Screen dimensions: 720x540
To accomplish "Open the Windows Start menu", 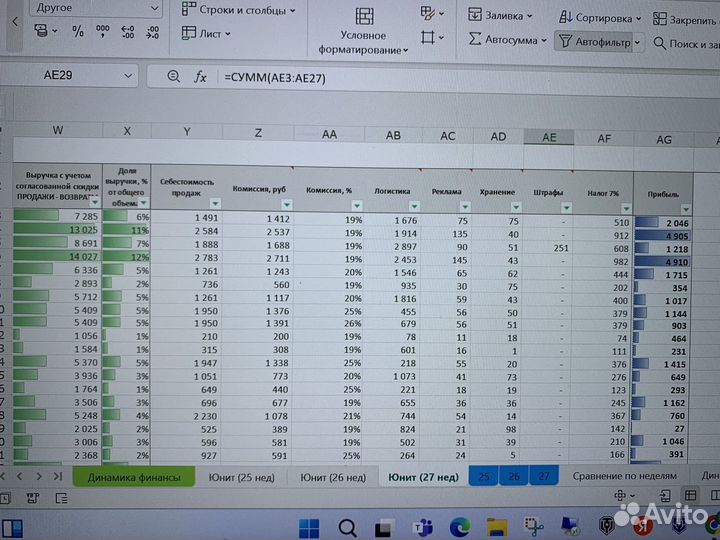I will 310,528.
